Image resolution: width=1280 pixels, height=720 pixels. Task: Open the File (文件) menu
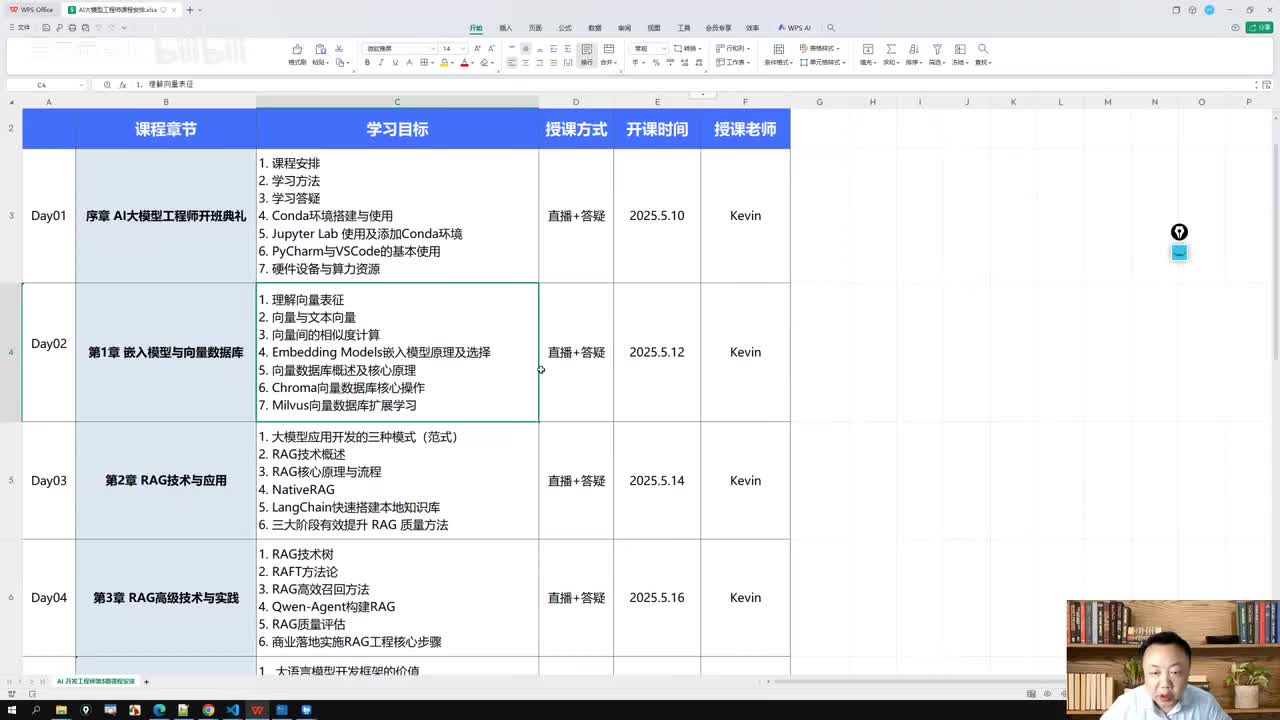click(x=19, y=28)
